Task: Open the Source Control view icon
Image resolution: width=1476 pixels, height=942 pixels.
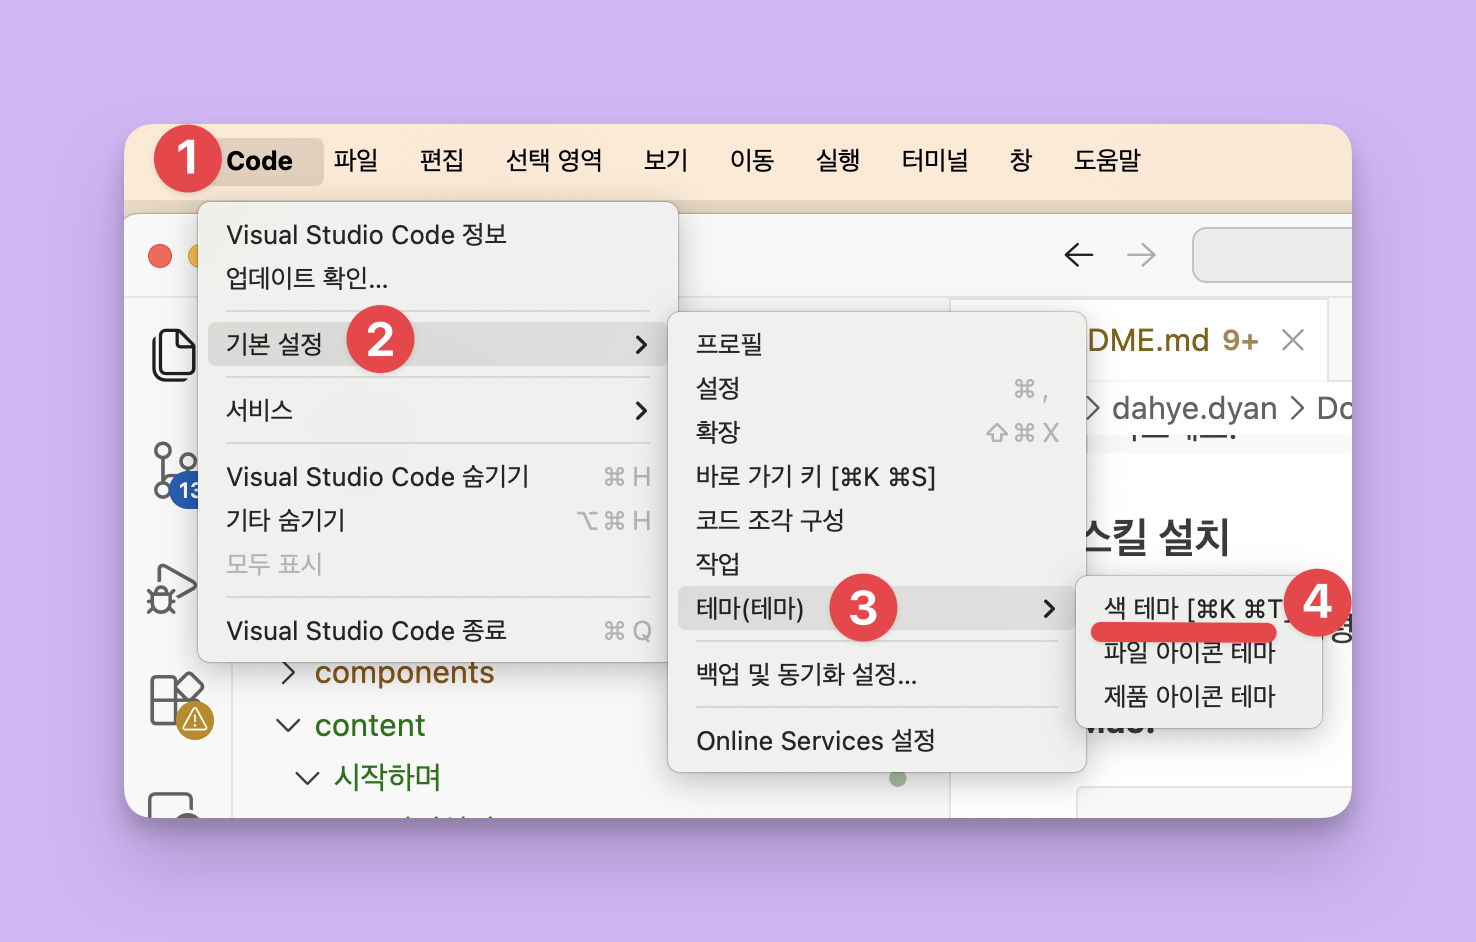Action: (x=172, y=471)
